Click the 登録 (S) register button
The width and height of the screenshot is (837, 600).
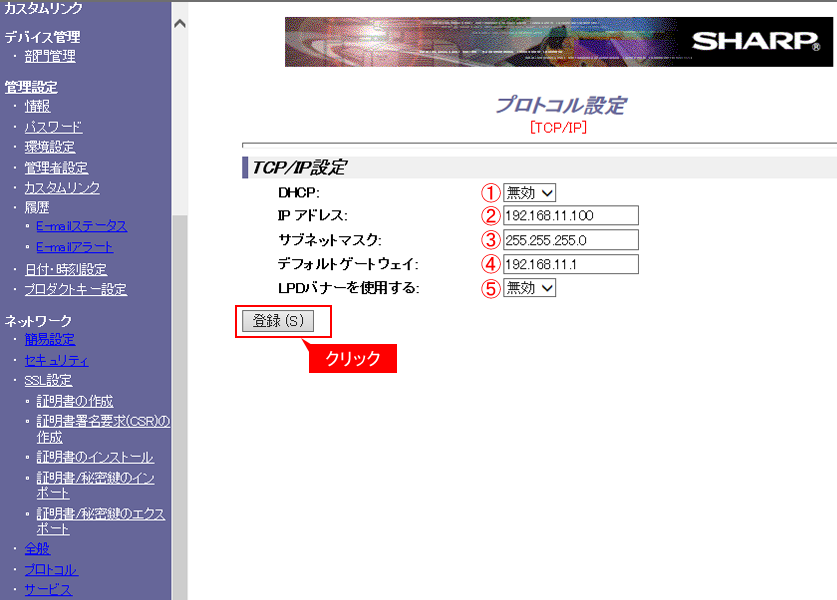pyautogui.click(x=277, y=321)
